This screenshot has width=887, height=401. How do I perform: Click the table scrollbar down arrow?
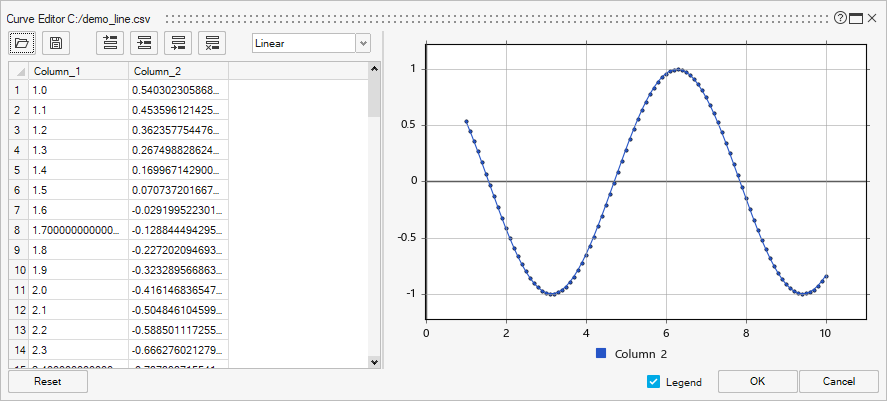[x=375, y=361]
